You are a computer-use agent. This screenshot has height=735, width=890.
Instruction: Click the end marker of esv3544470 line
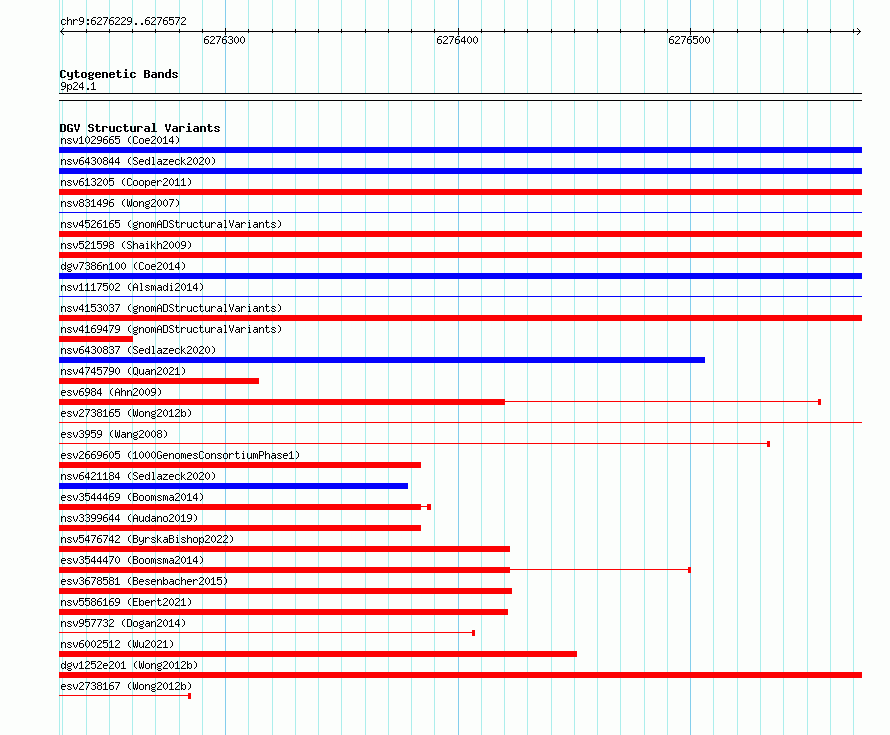pyautogui.click(x=690, y=570)
